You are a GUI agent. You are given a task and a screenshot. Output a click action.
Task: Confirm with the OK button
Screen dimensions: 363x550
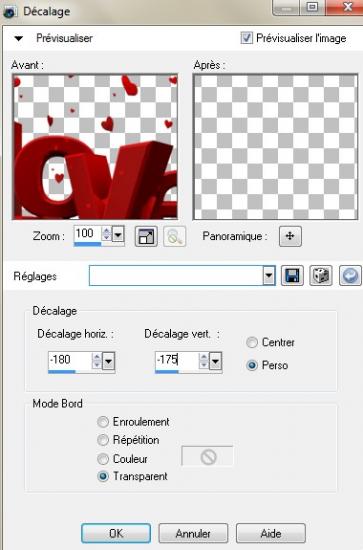pyautogui.click(x=116, y=534)
